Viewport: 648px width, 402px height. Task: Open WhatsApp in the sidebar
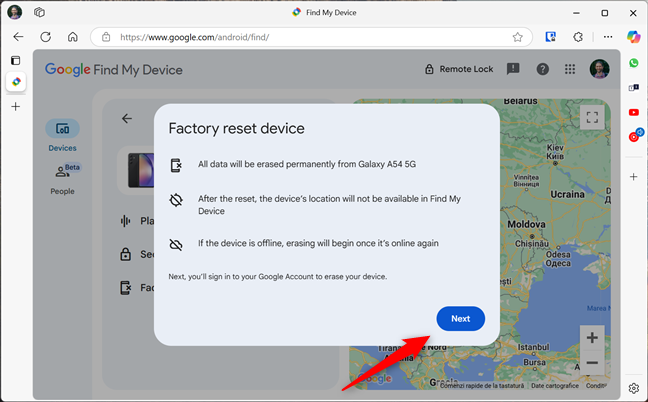coord(634,63)
